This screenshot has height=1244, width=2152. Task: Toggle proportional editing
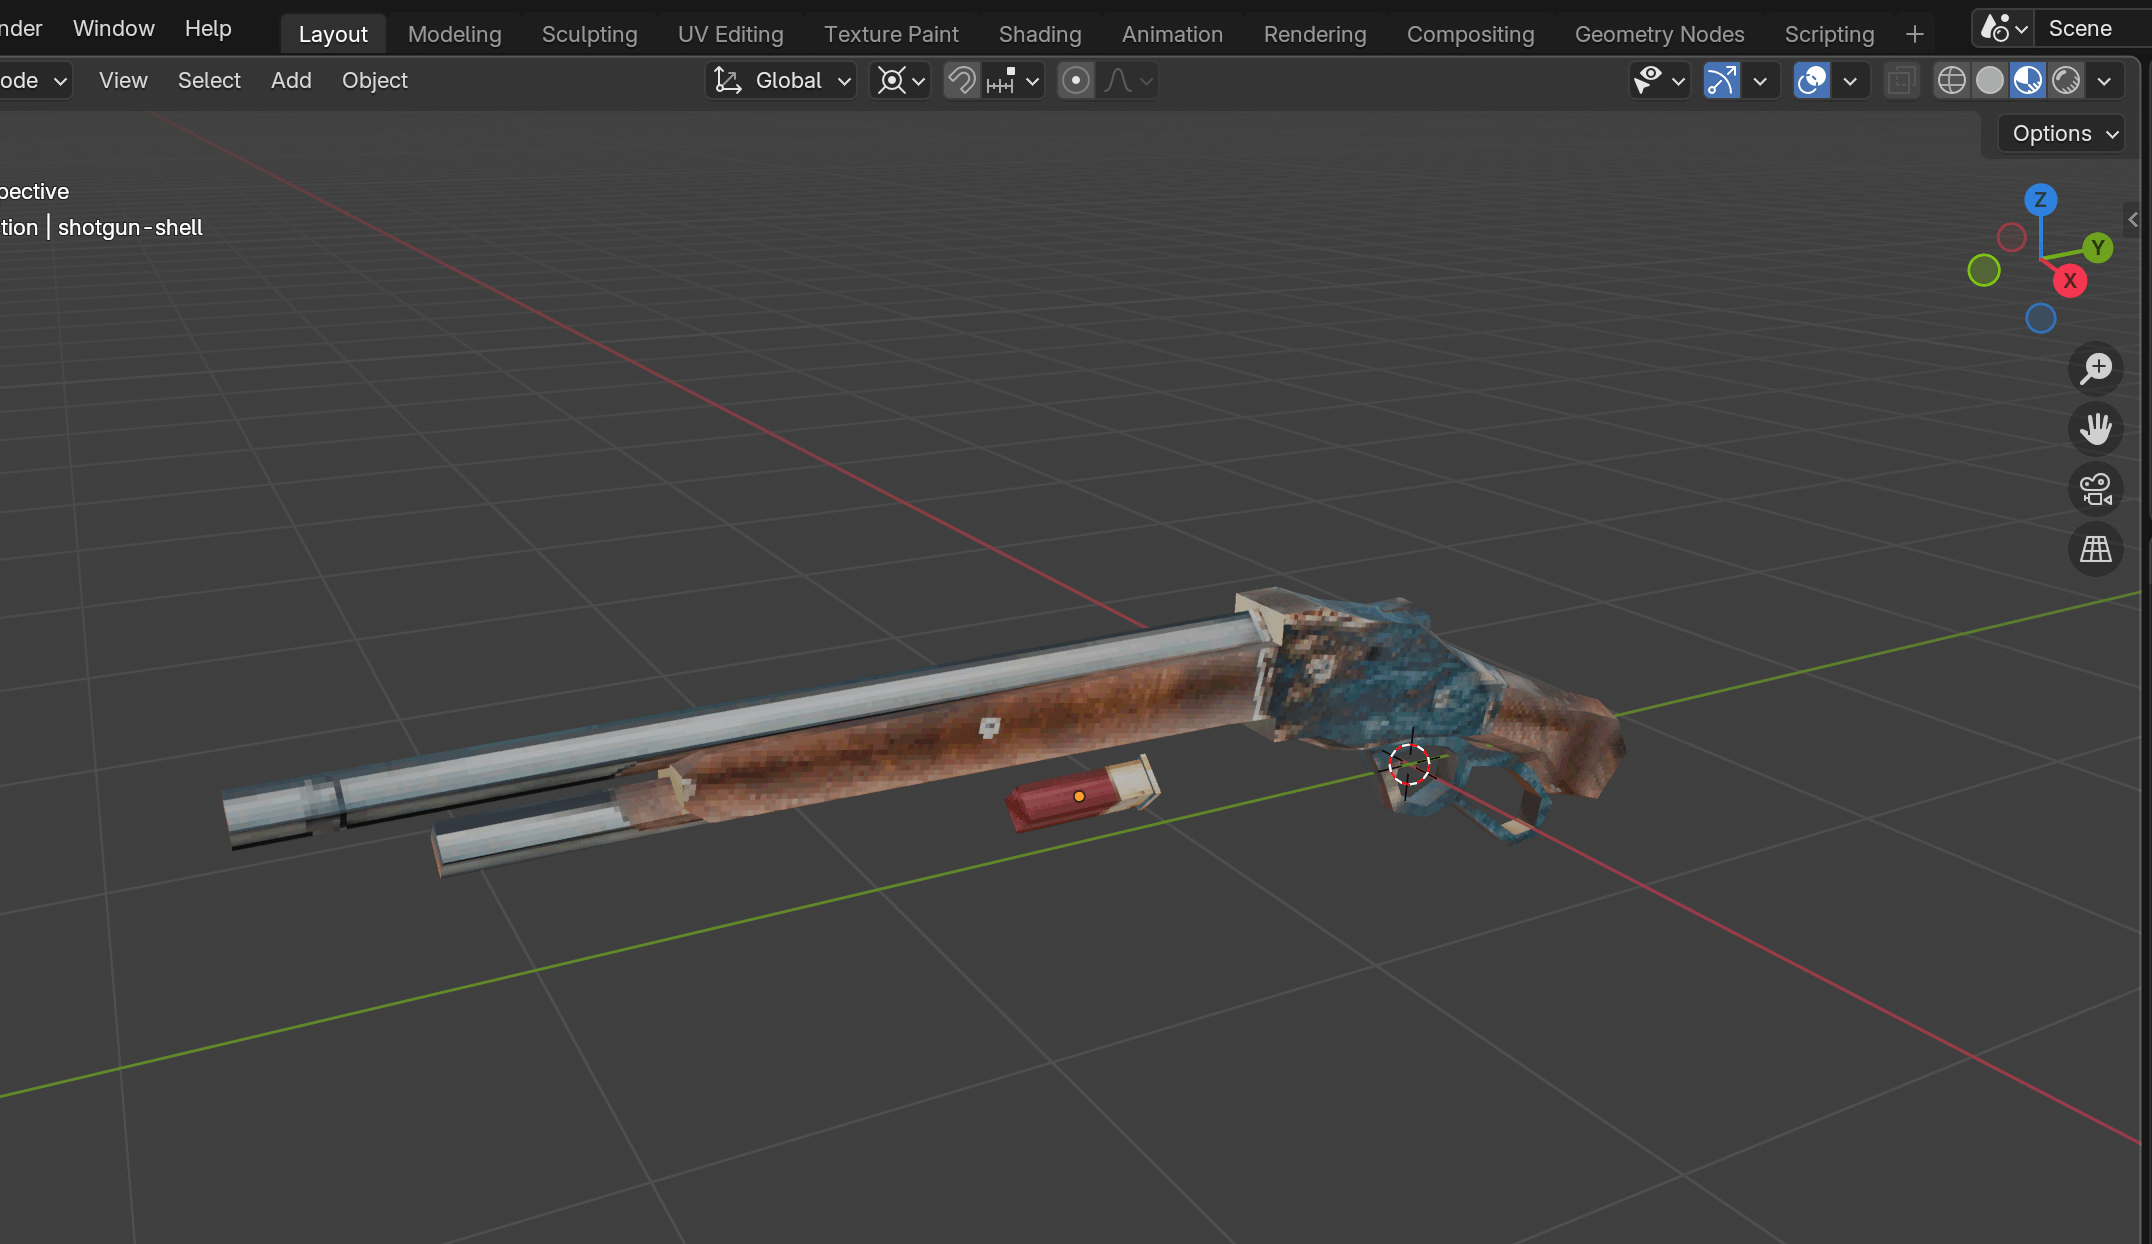click(x=1076, y=80)
